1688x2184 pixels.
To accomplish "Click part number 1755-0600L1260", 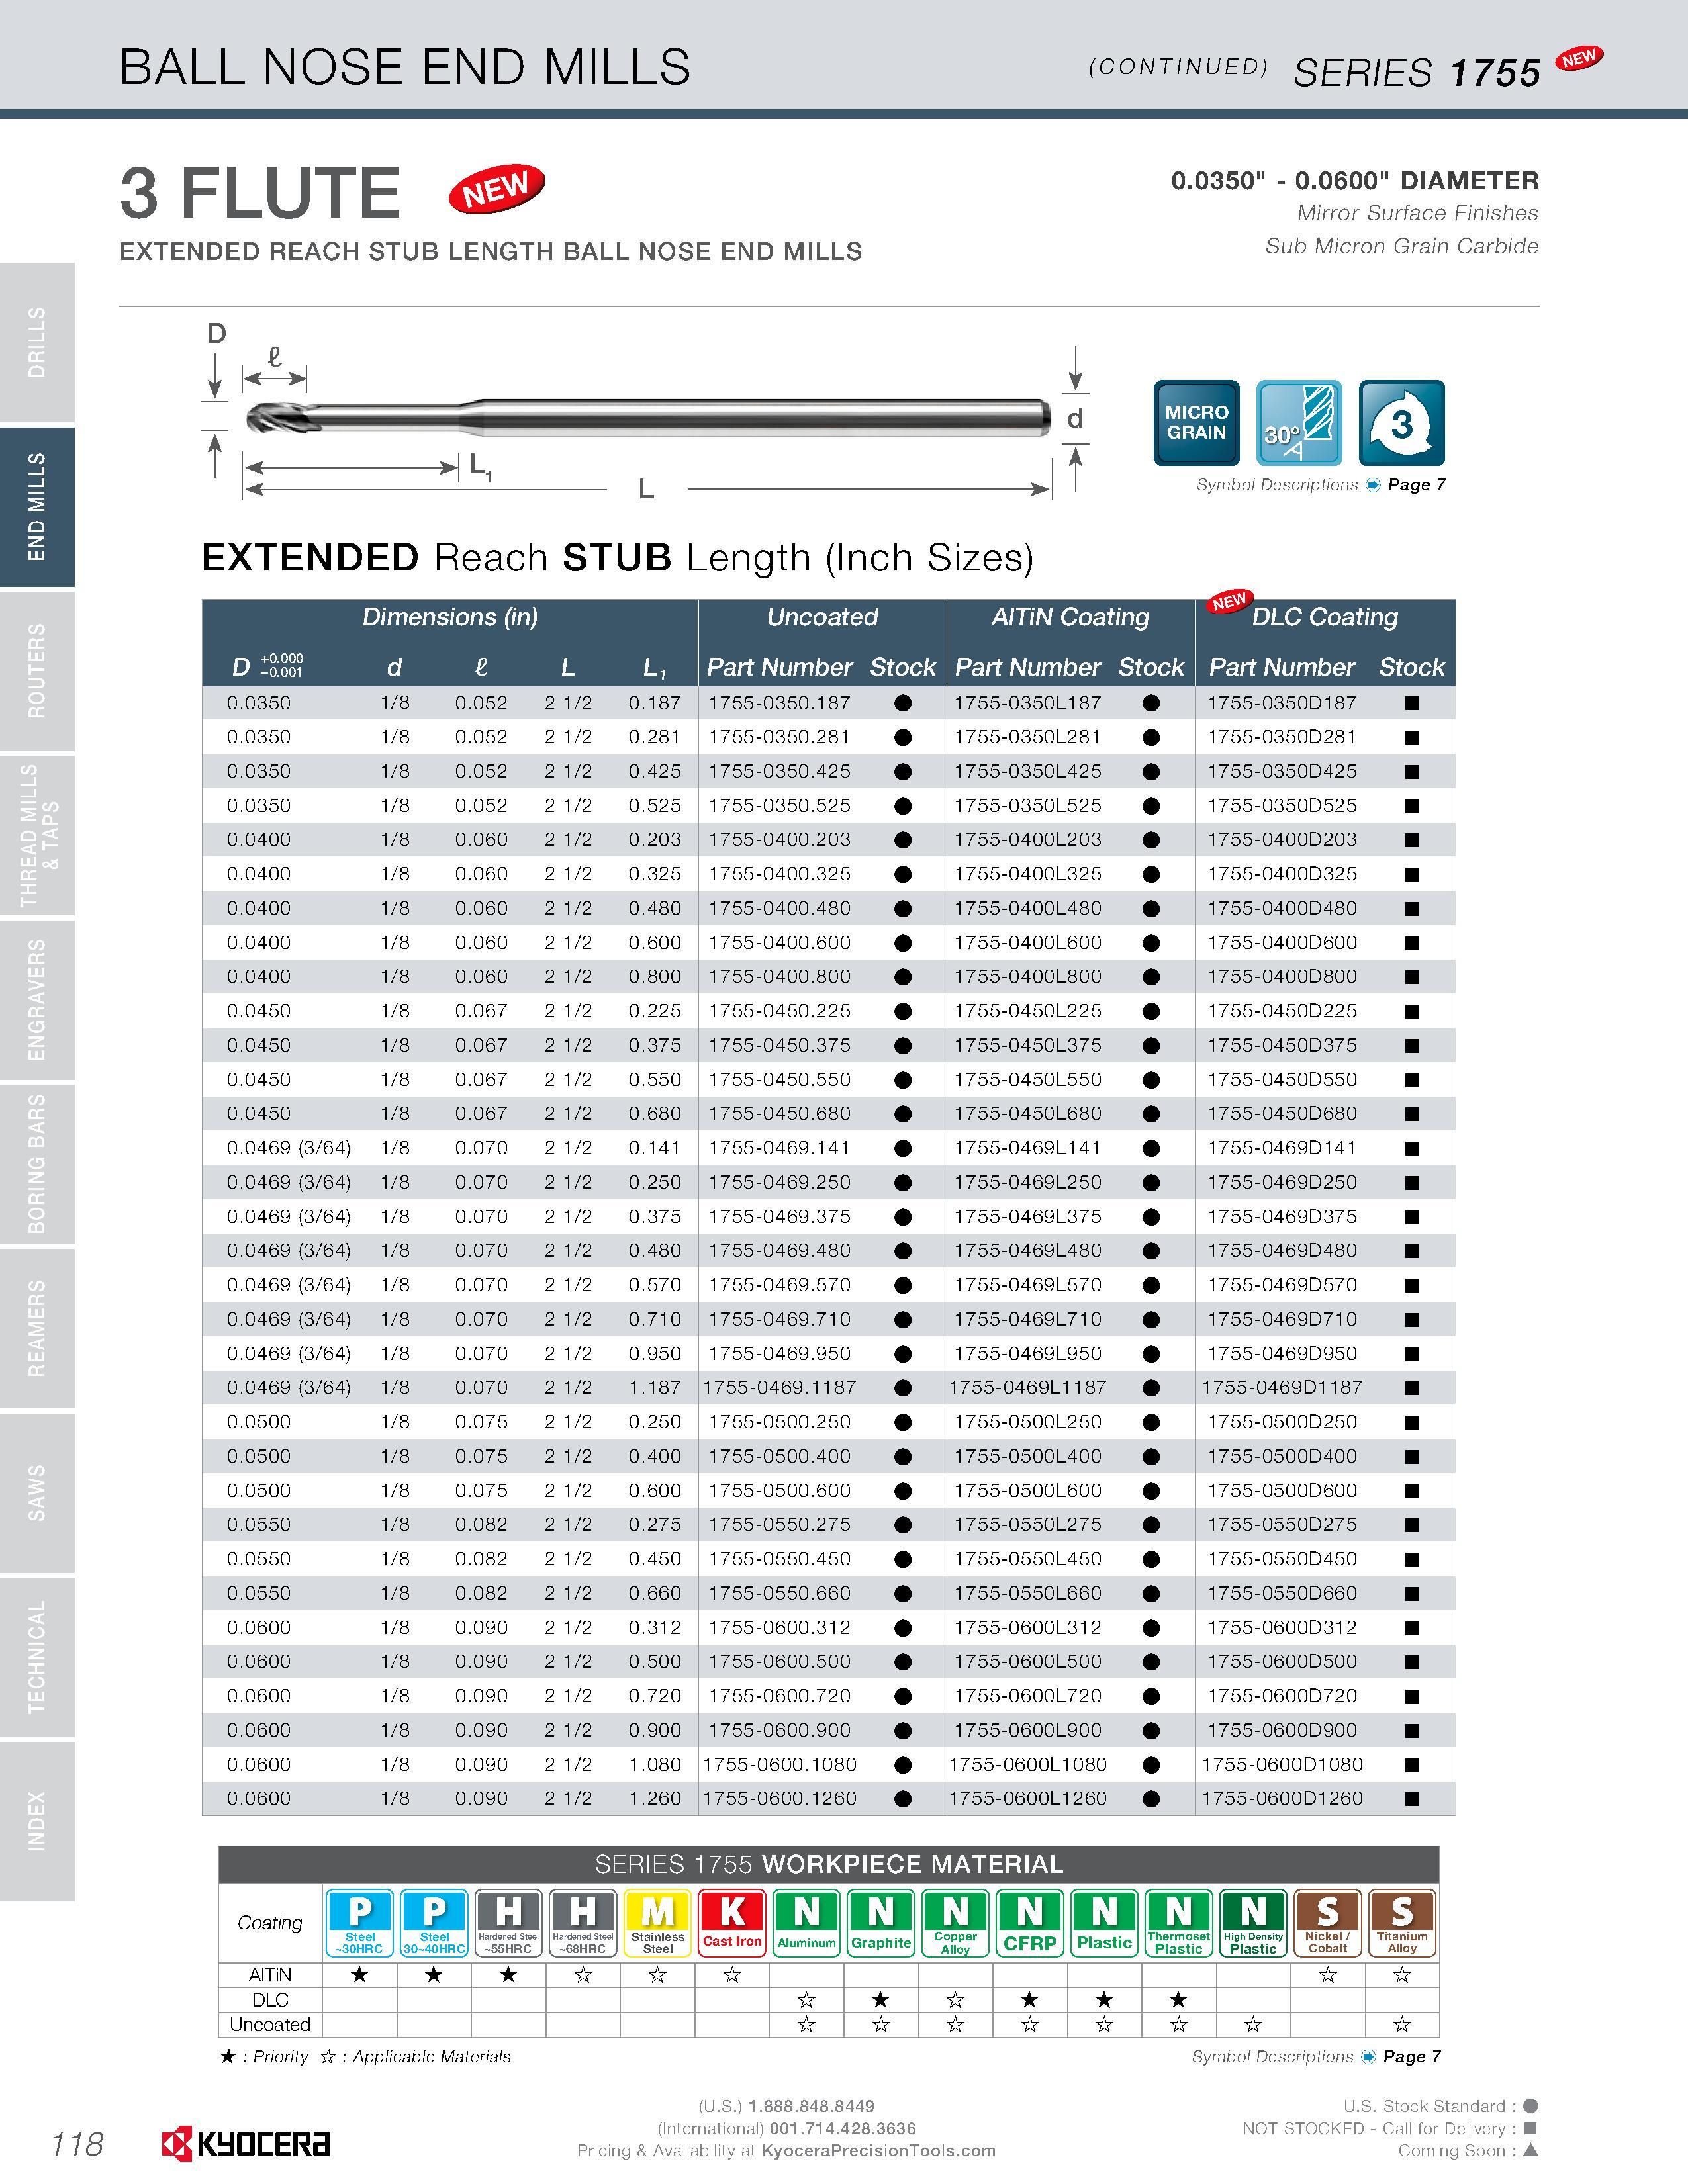I will [x=1027, y=1798].
